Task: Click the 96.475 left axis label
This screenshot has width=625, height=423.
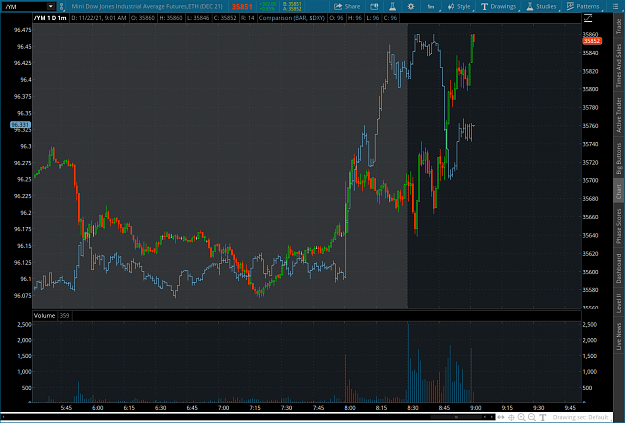Action: pyautogui.click(x=22, y=30)
